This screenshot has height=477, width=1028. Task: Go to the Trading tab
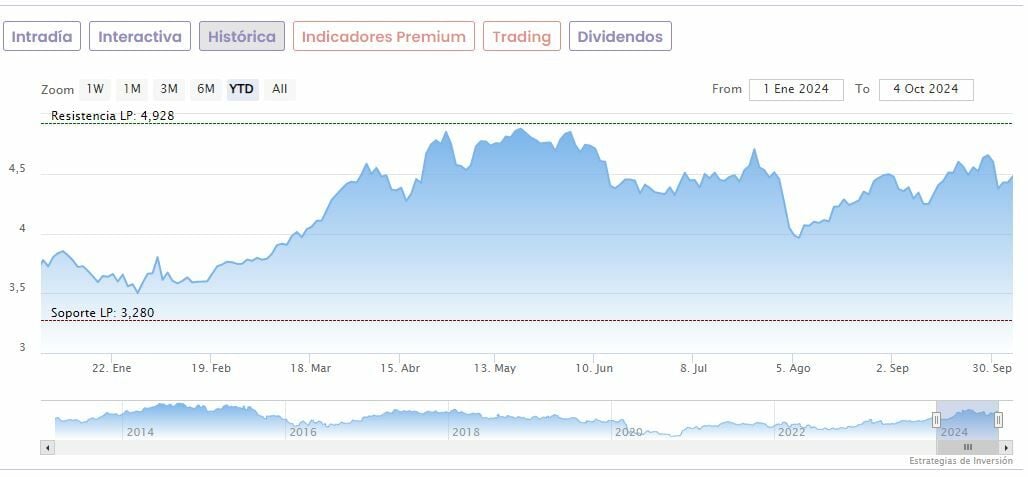click(521, 37)
